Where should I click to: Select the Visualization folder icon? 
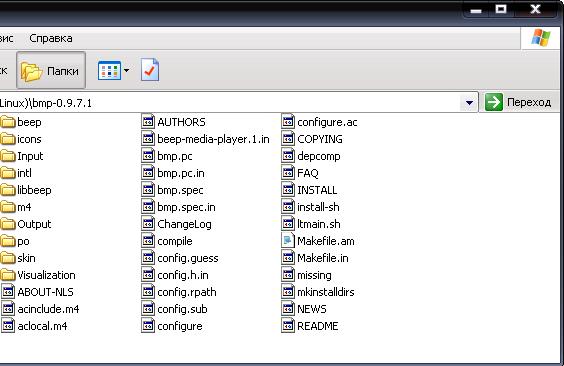(x=8, y=275)
